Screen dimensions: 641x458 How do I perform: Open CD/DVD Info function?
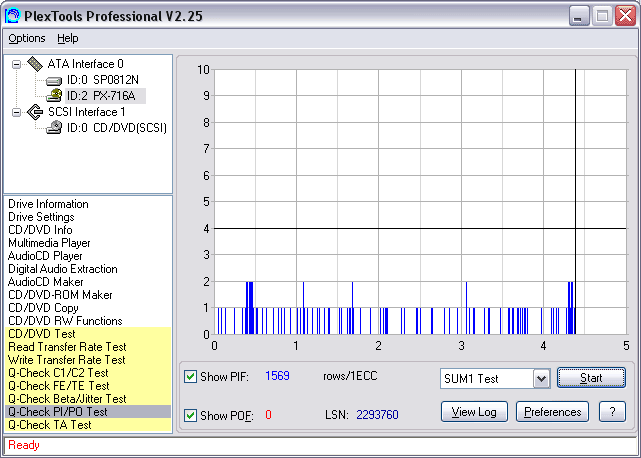click(40, 230)
